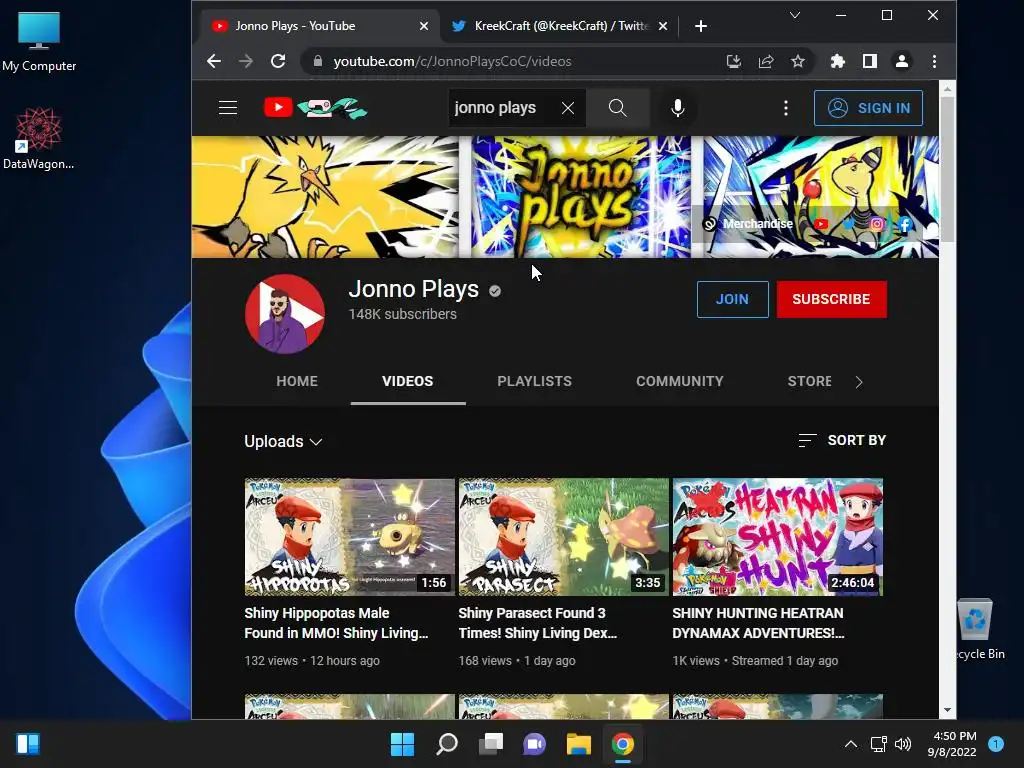
Task: Click the Chrome taskbar icon
Action: [x=622, y=744]
